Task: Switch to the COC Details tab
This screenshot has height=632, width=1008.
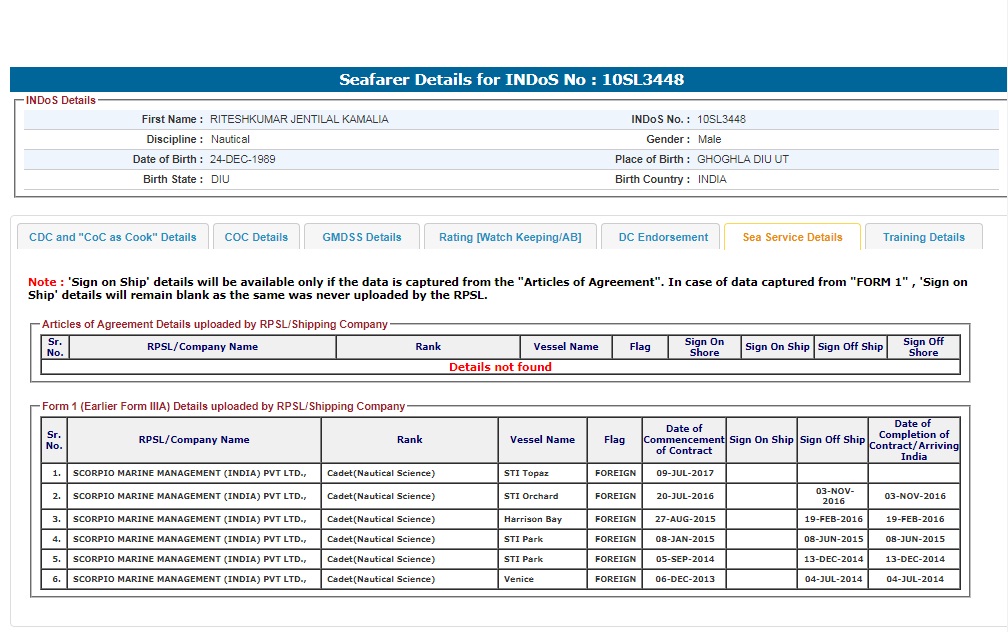Action: 256,237
